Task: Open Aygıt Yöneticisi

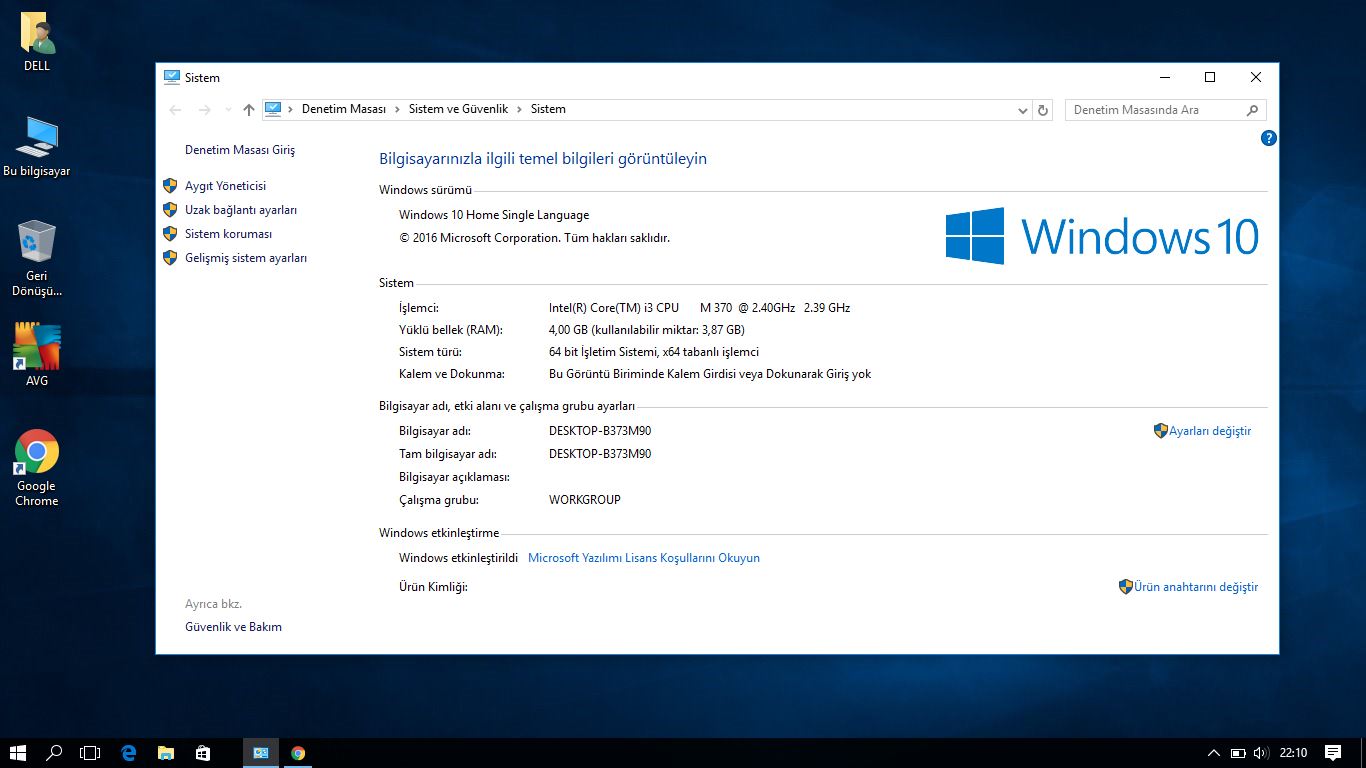Action: 225,186
